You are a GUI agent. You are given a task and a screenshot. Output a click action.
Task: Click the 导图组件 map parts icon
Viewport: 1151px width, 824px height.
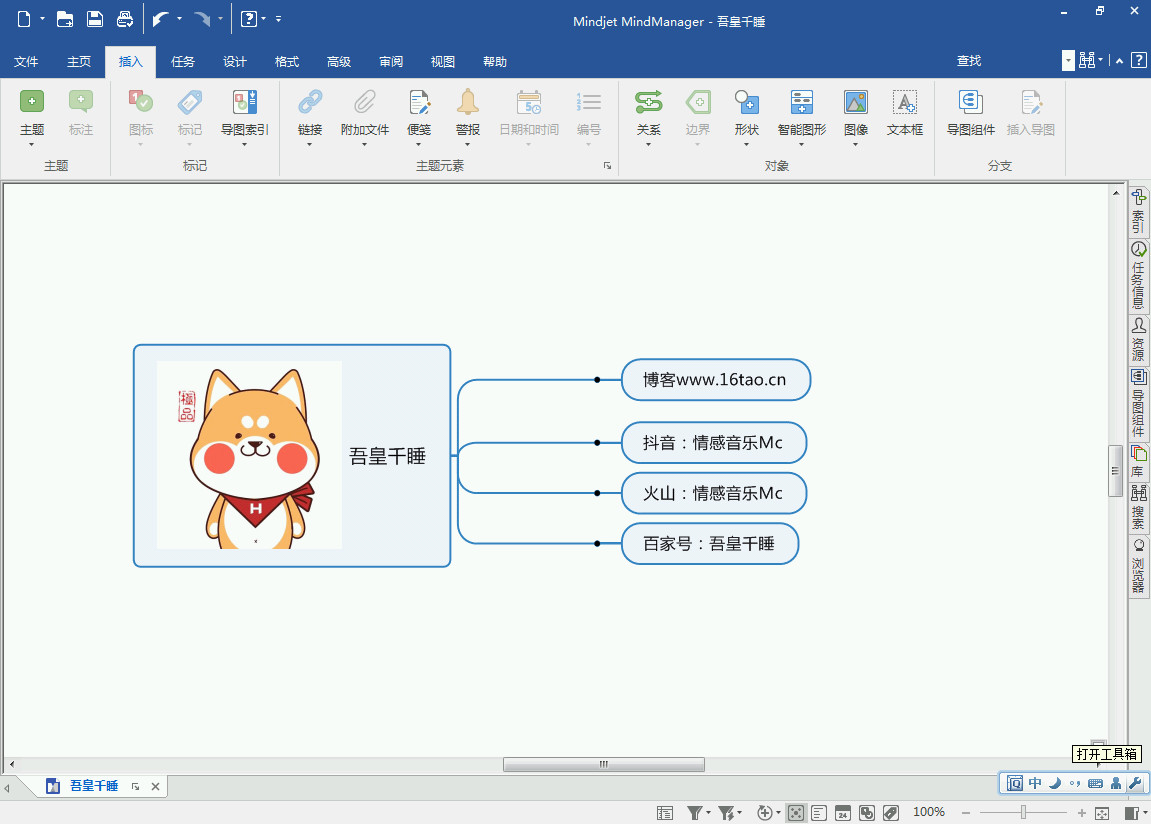pos(970,102)
